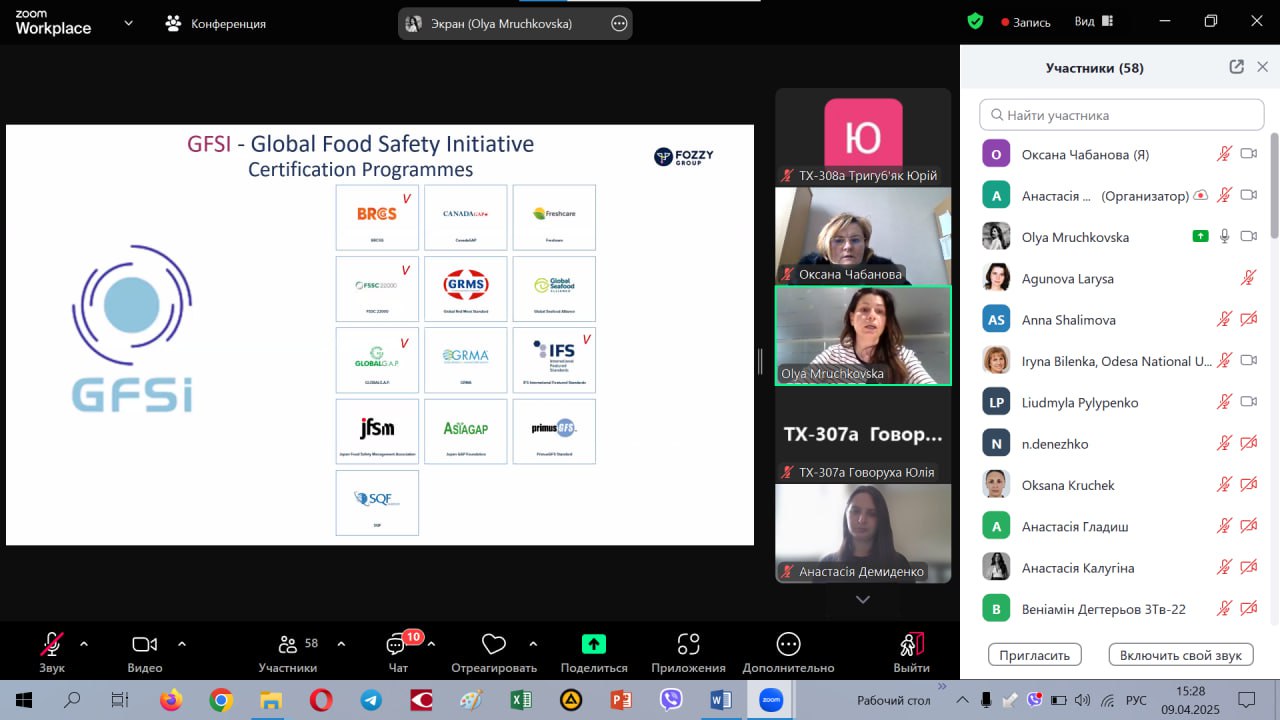
Task: Expand audio options arrow beside Звук
Action: [x=84, y=644]
